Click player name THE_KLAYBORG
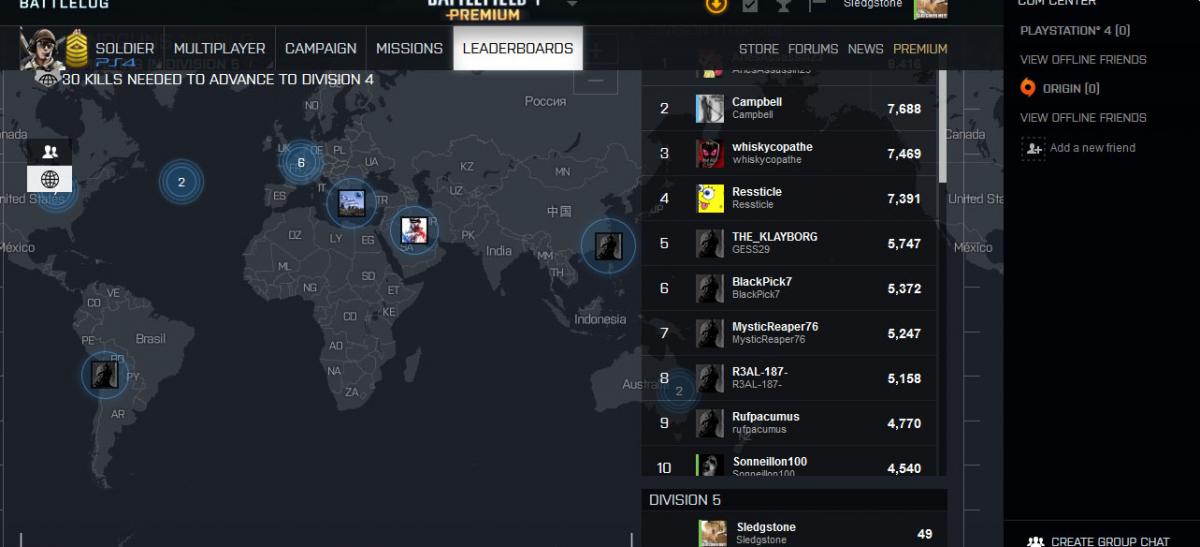The image size is (1200, 547). 774,237
